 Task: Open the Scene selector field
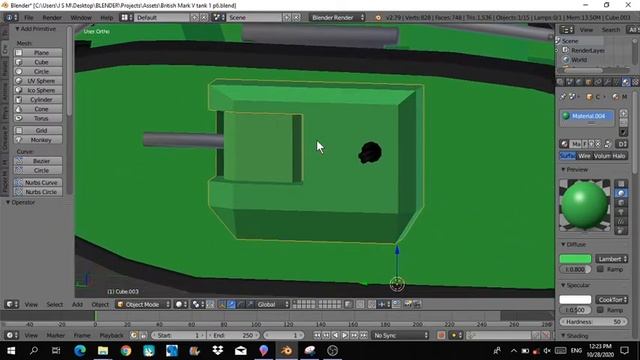point(254,18)
